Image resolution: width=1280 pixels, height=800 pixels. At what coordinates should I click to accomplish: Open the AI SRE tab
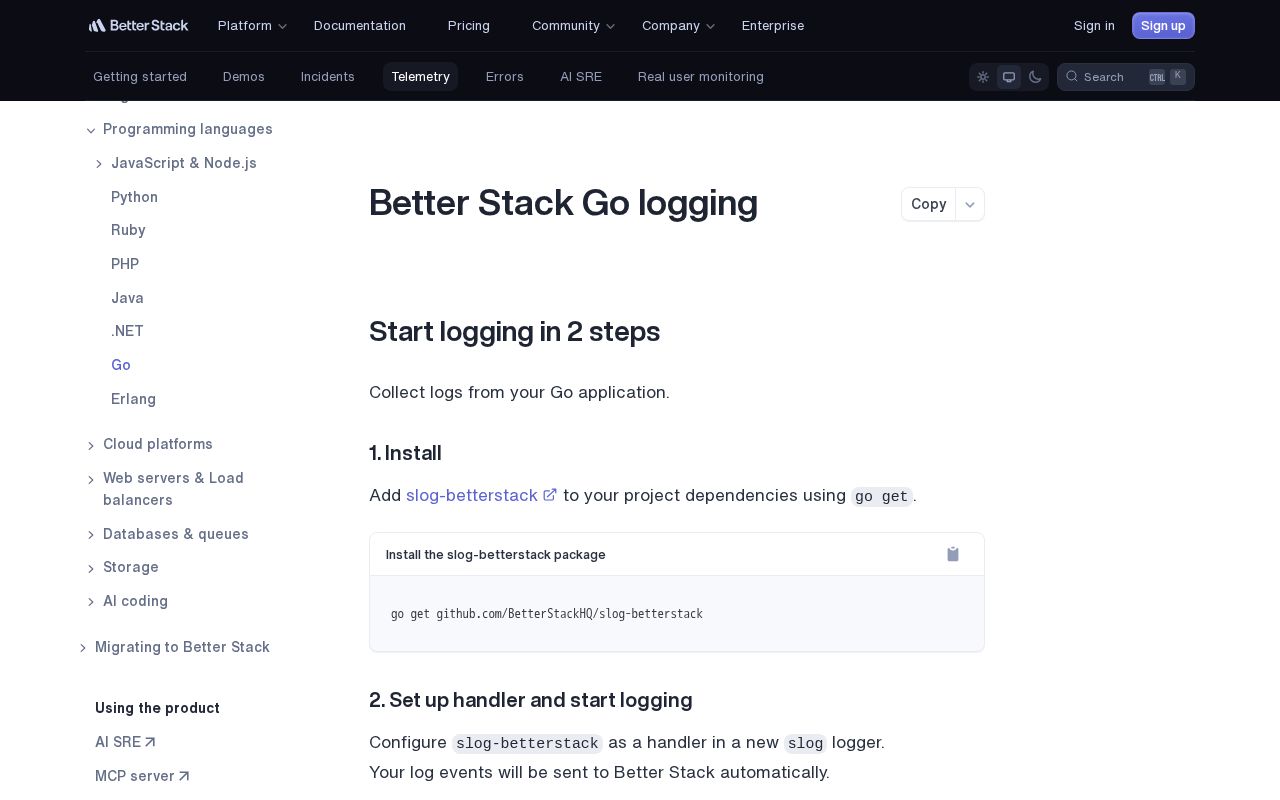click(581, 77)
